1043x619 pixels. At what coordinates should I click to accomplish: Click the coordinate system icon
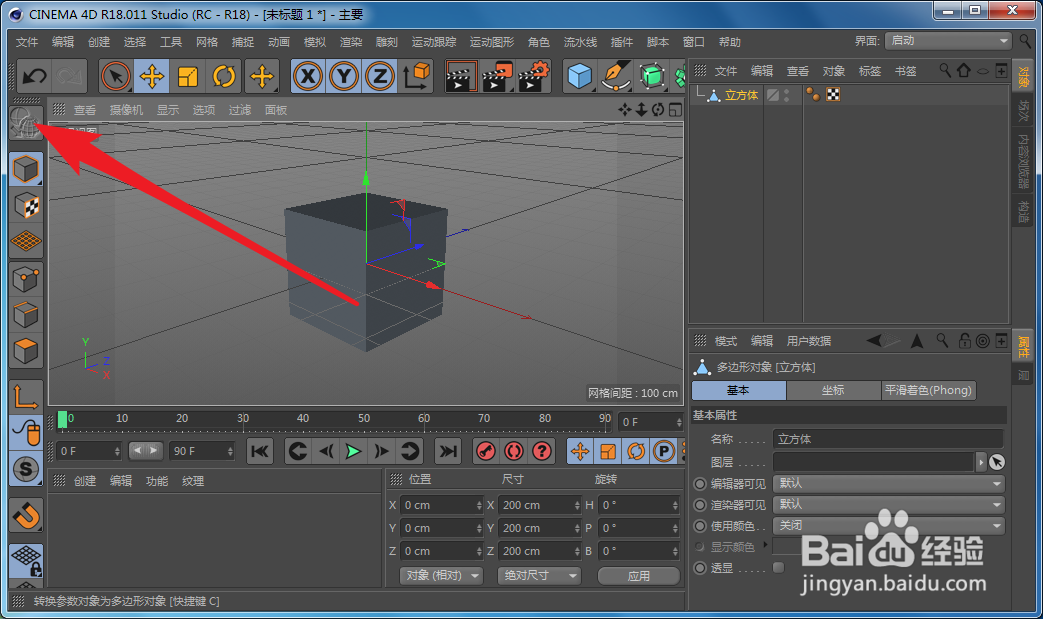417,76
